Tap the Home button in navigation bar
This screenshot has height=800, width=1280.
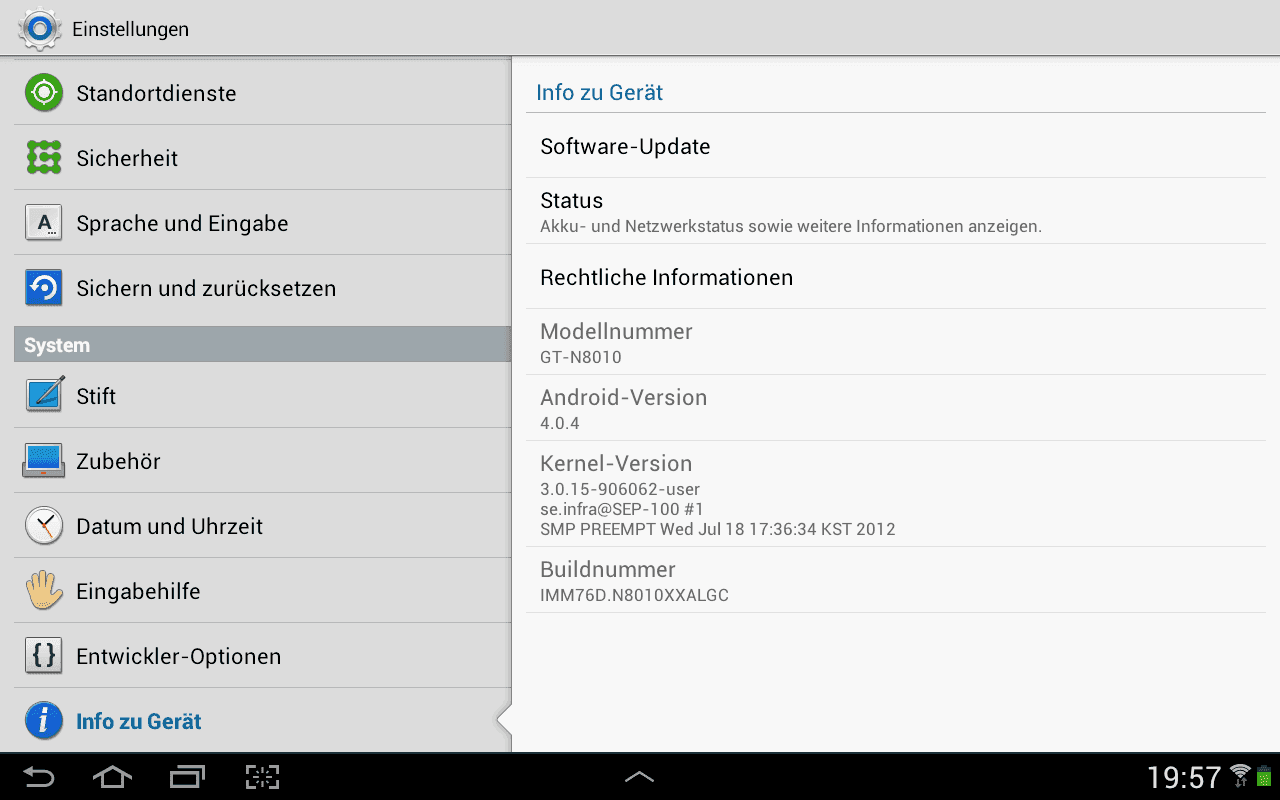(x=112, y=777)
